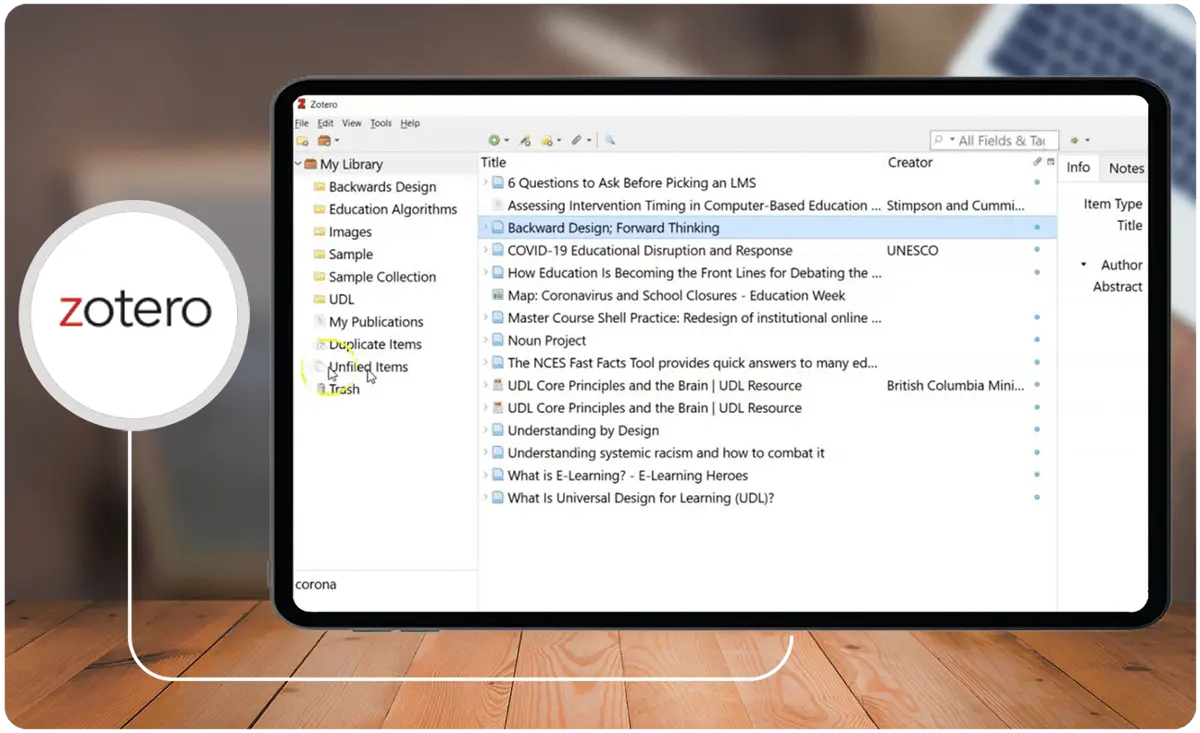Click the All Fields & Tags search box
The width and height of the screenshot is (1200, 733).
click(x=994, y=141)
